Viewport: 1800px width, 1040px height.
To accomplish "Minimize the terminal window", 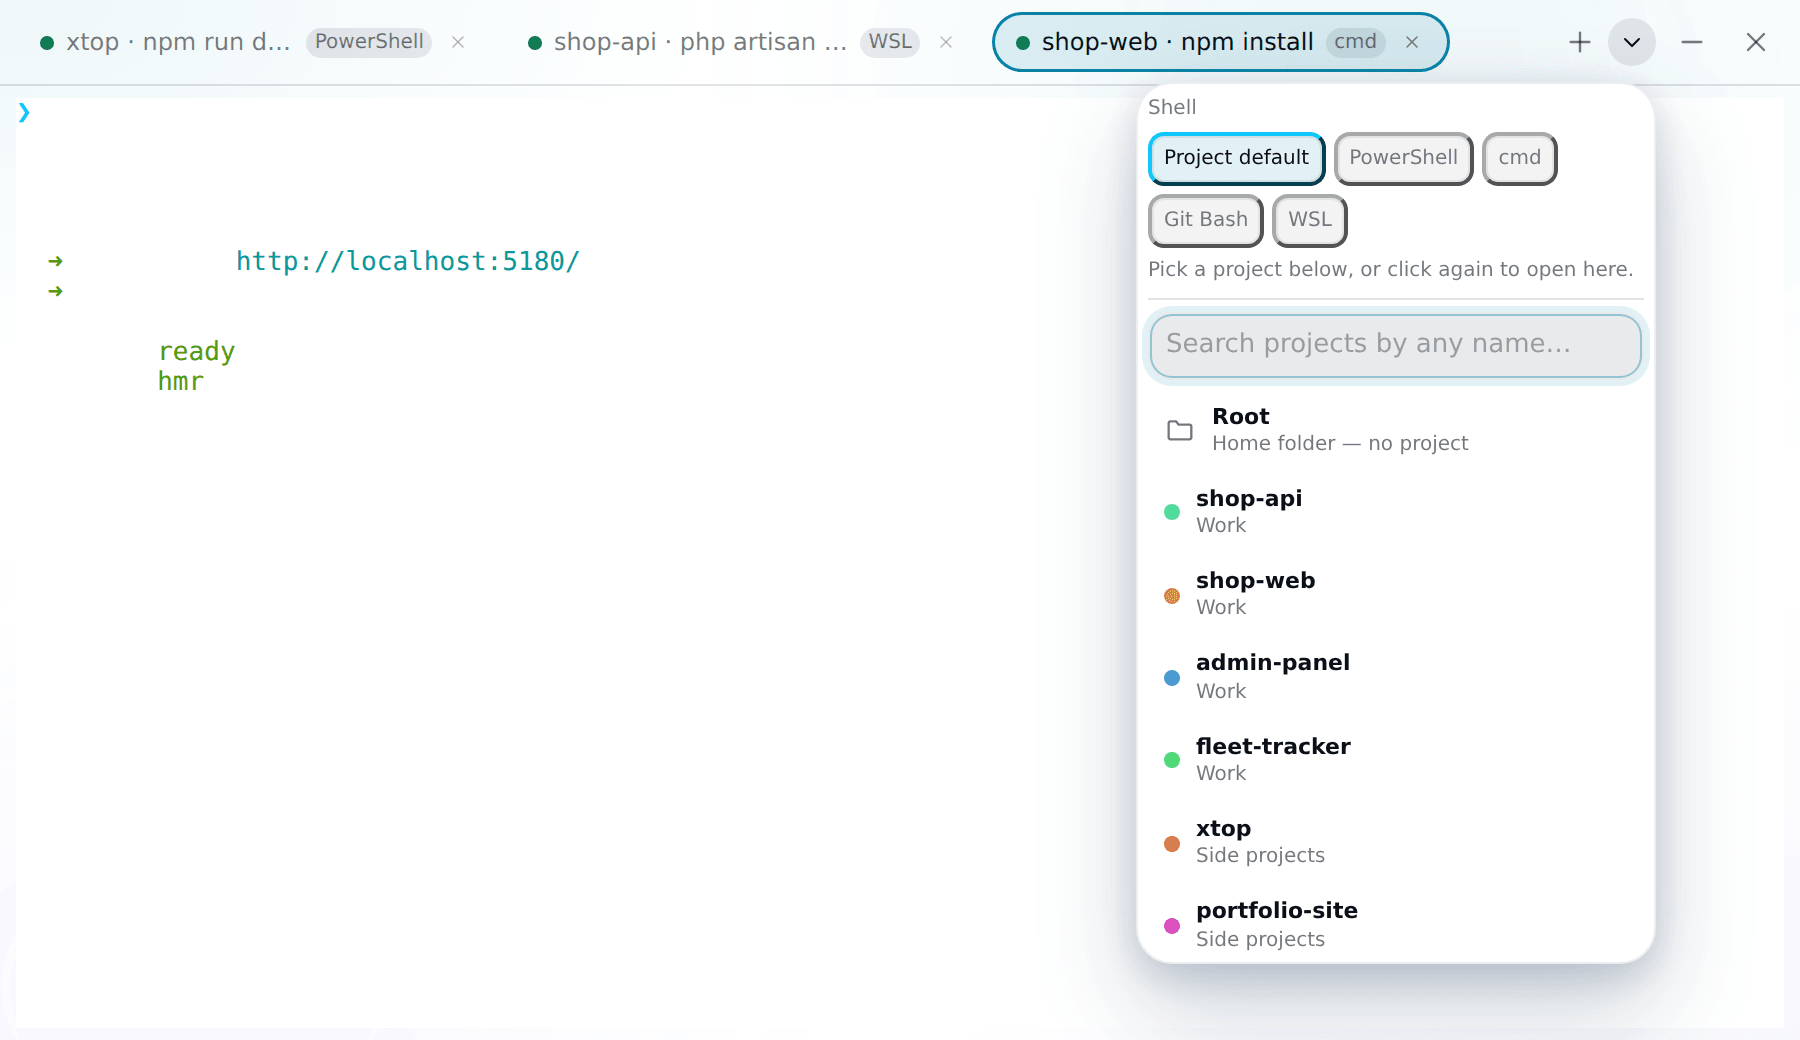I will (x=1692, y=42).
